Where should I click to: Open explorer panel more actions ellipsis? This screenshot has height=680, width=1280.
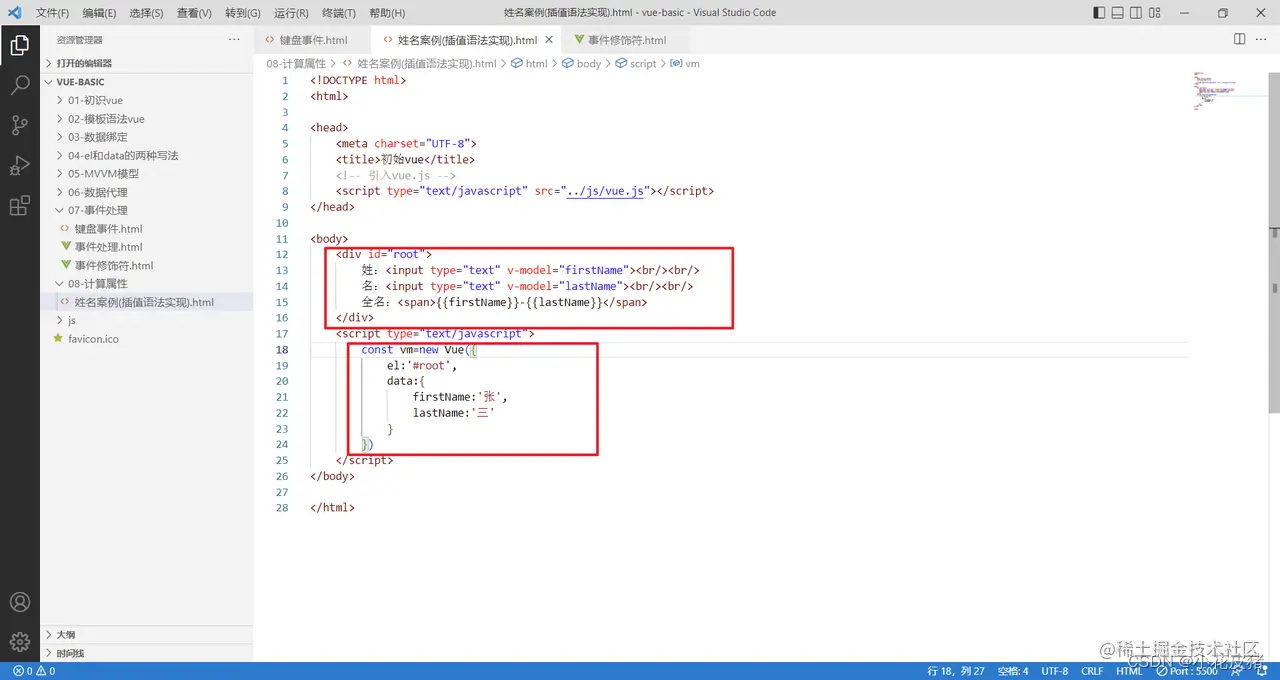point(234,39)
